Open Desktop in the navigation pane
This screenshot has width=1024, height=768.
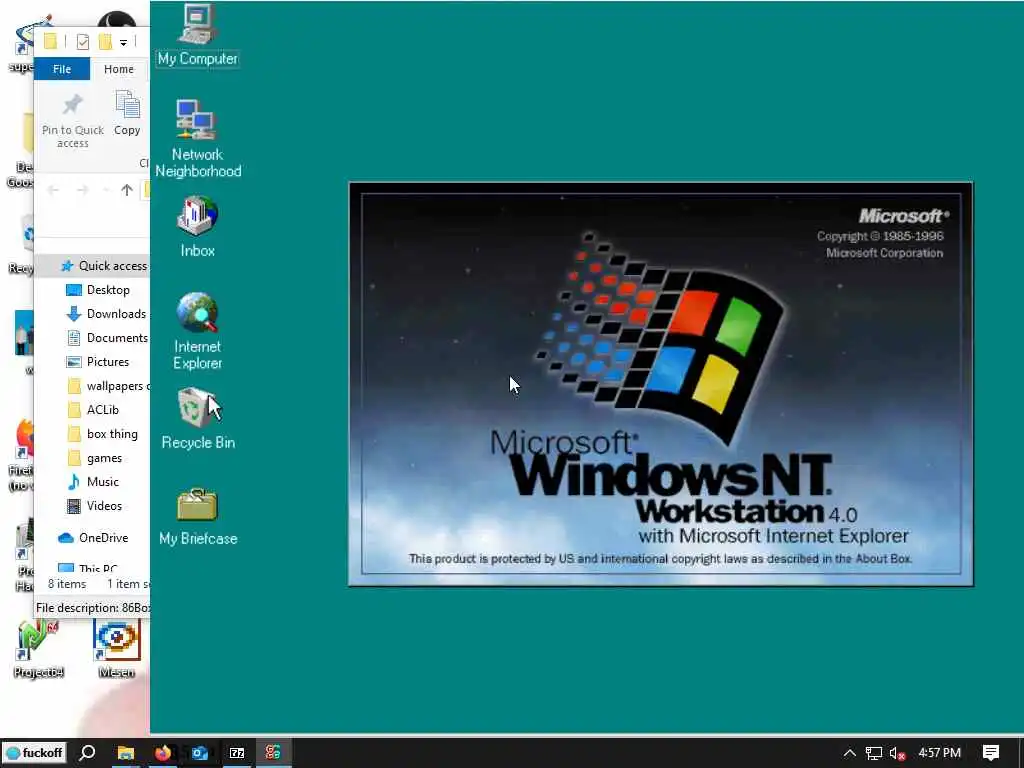[98, 290]
